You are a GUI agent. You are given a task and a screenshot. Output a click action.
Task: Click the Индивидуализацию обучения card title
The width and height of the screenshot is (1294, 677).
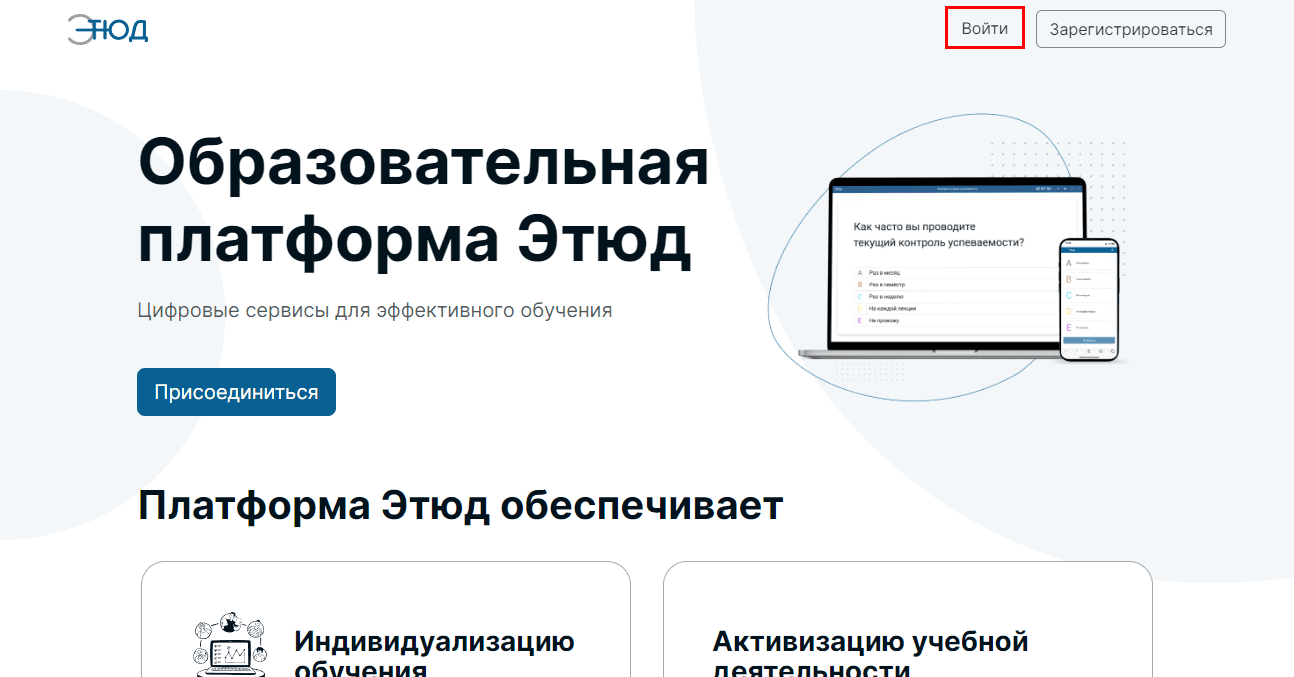(434, 652)
